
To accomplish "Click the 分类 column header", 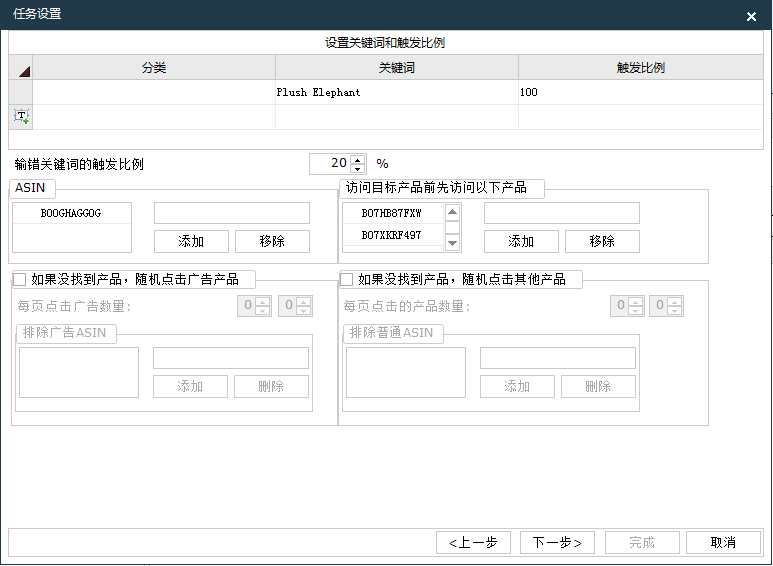I will coord(154,68).
